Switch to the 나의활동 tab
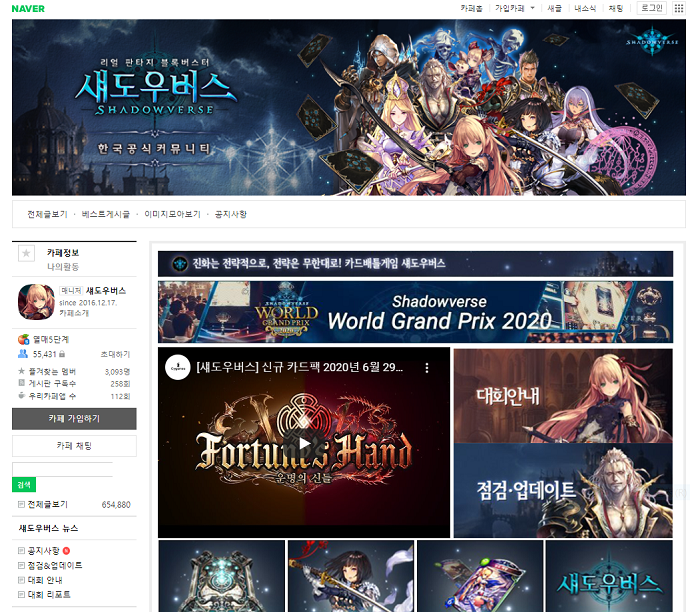Viewport: 690px width, 612px height. pos(63,267)
